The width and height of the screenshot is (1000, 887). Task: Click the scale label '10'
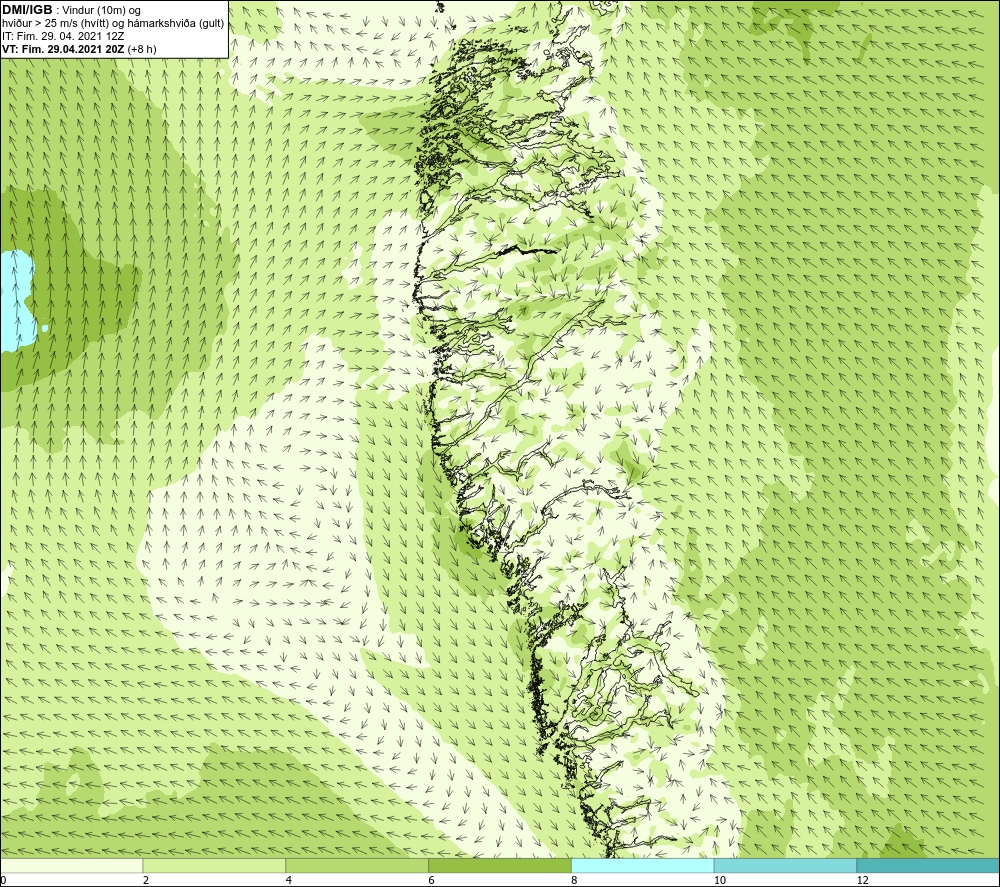tap(719, 880)
